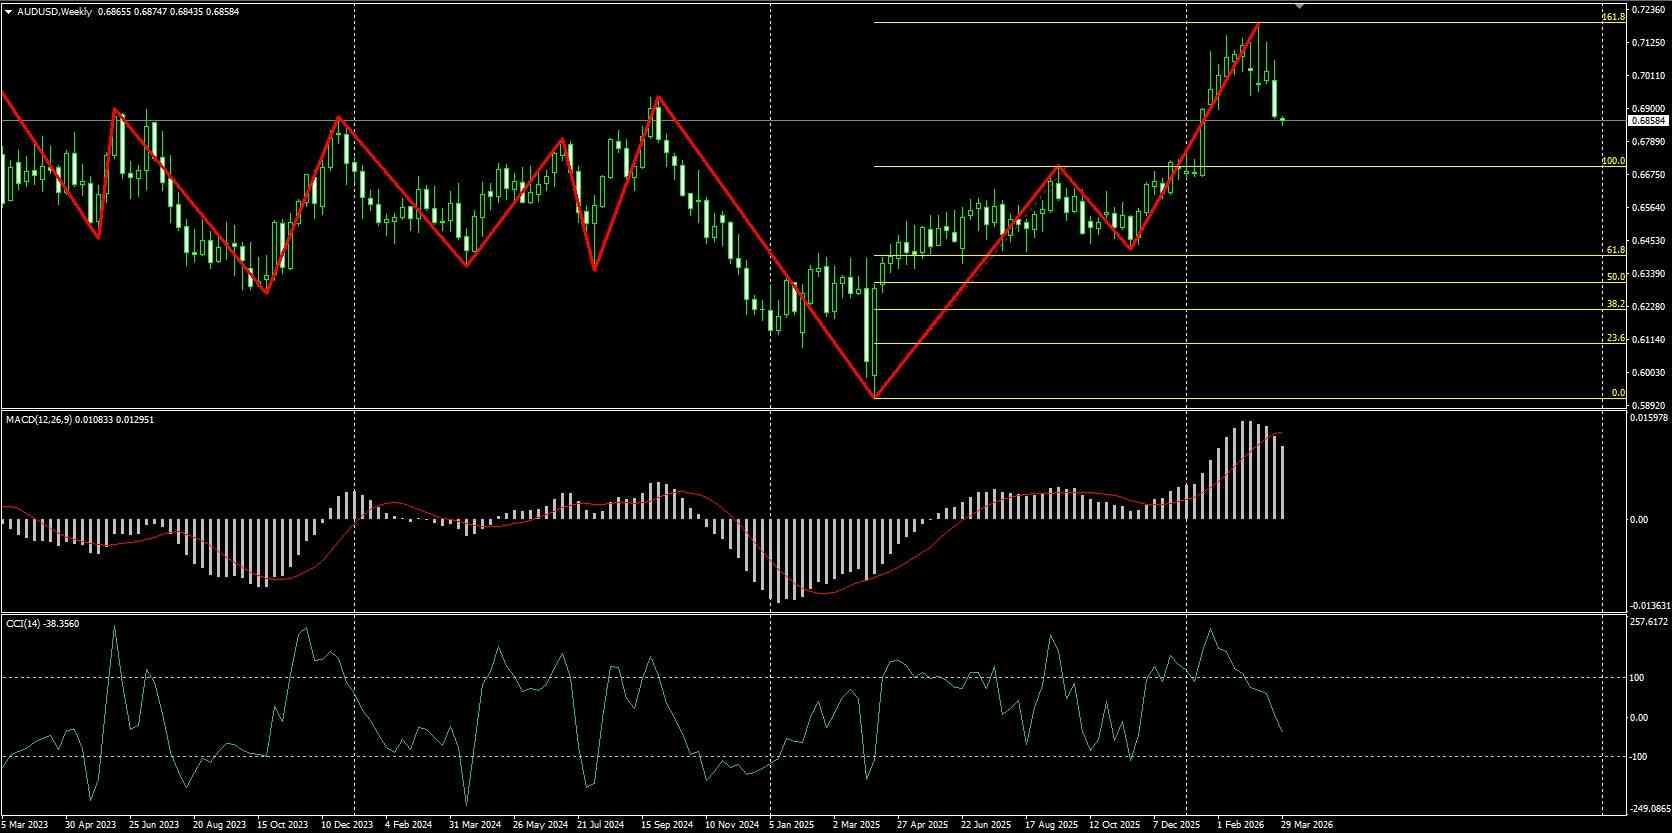Click the 22 Jun 2025 date label
1672x833 pixels.
coord(987,825)
